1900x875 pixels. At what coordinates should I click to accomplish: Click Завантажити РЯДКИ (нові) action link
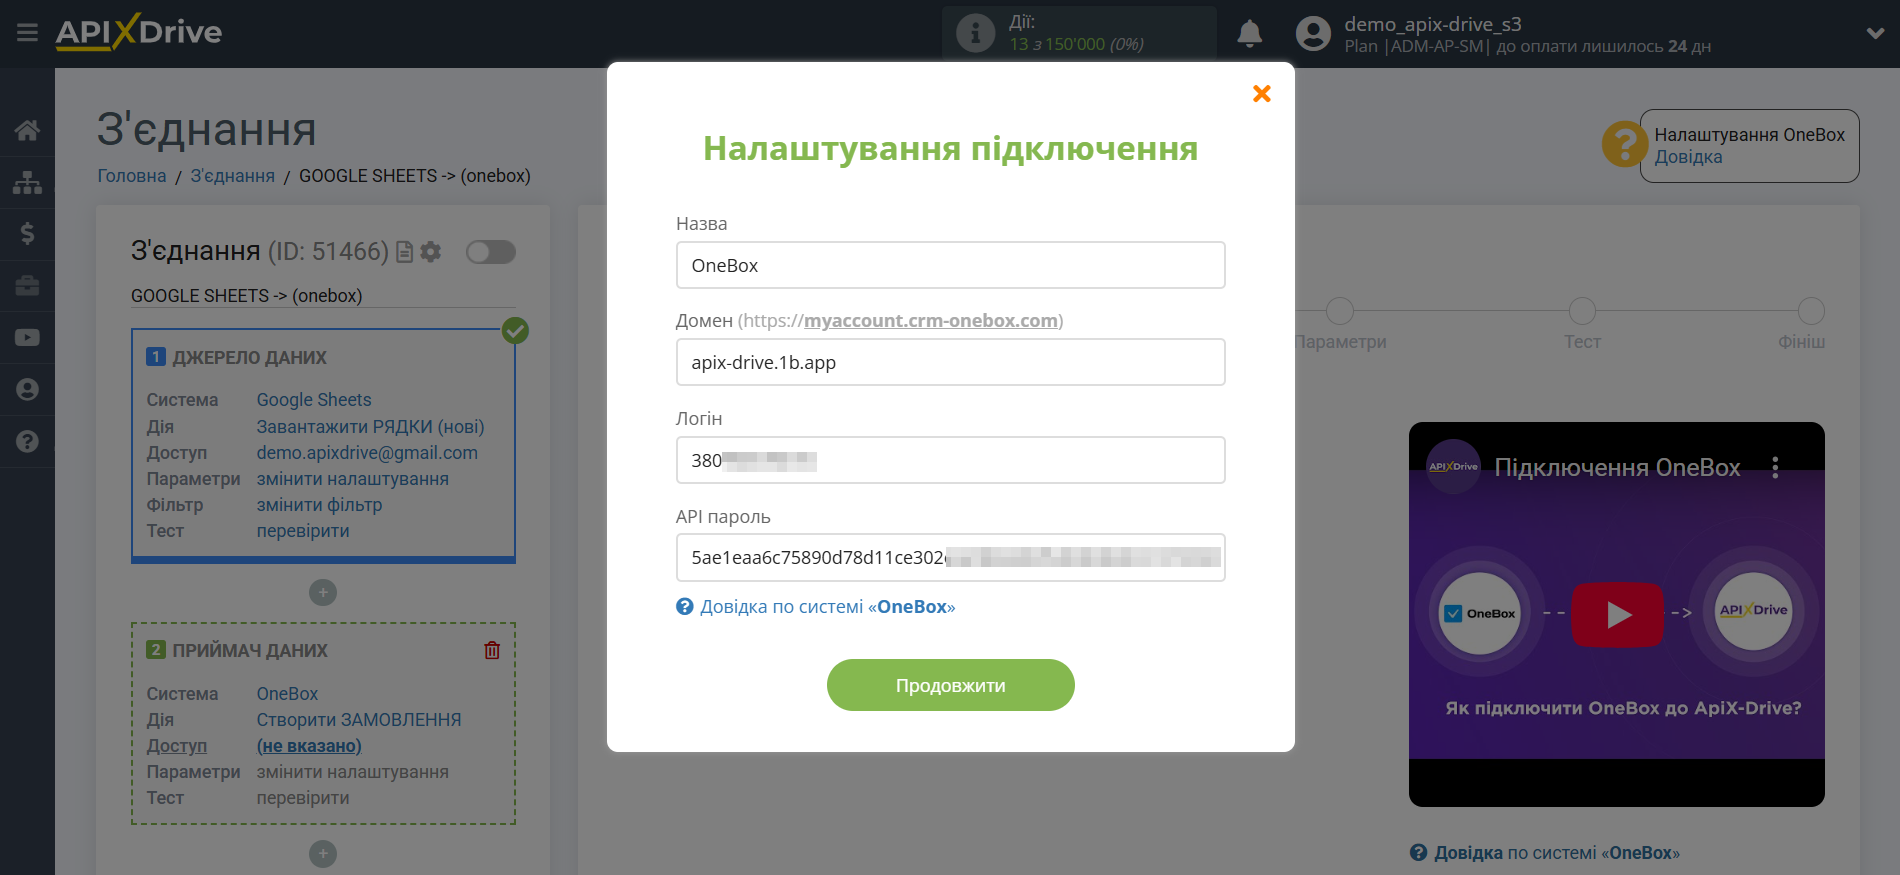[370, 427]
